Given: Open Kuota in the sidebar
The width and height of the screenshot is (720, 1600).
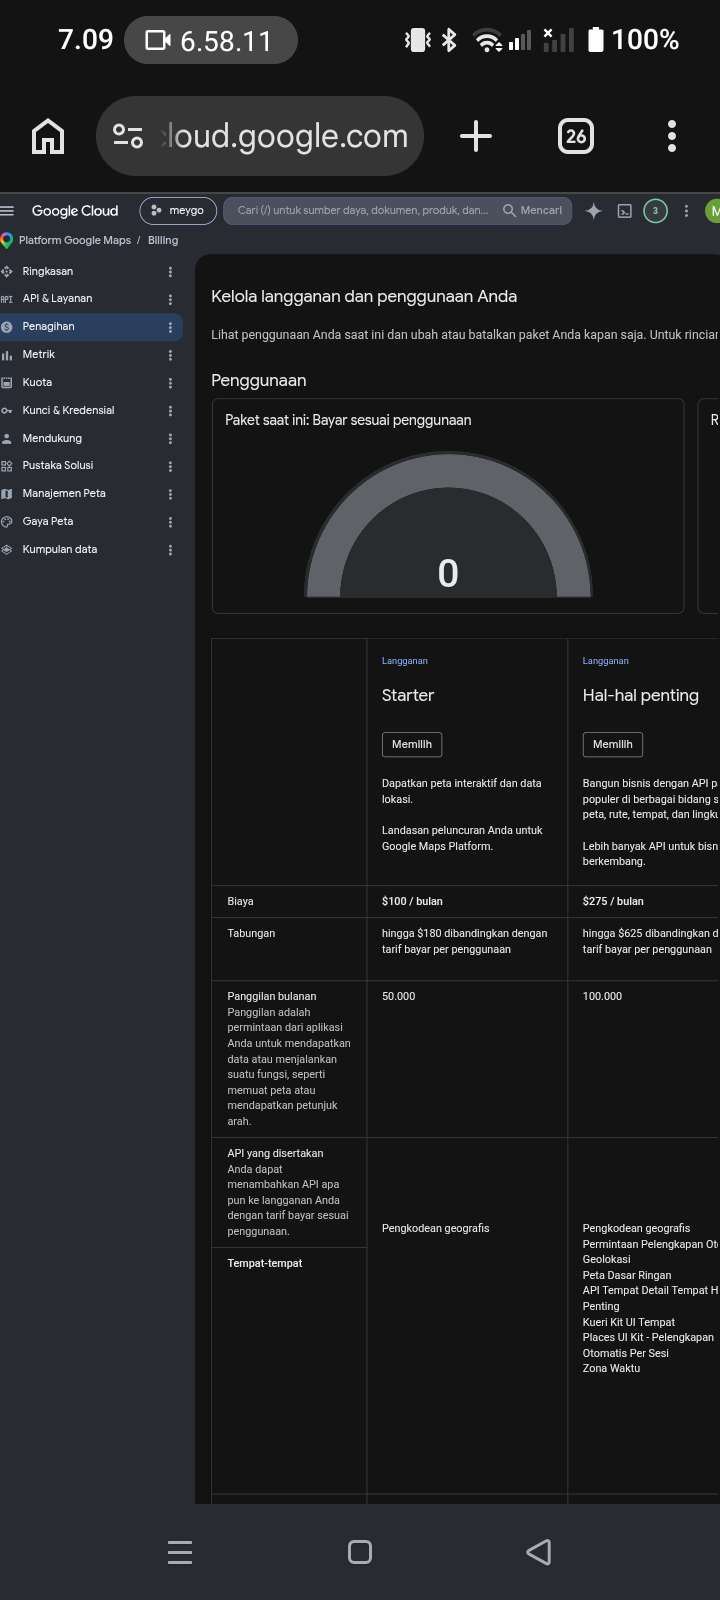Looking at the screenshot, I should pos(37,382).
